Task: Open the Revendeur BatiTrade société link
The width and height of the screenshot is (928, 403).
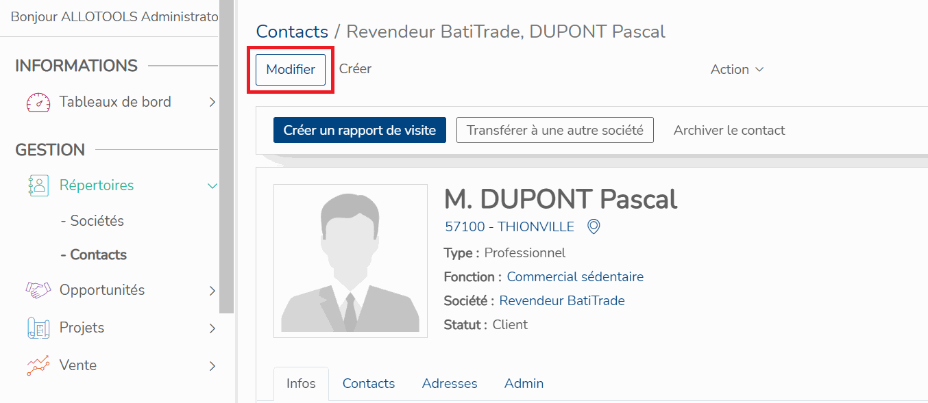Action: tap(562, 301)
